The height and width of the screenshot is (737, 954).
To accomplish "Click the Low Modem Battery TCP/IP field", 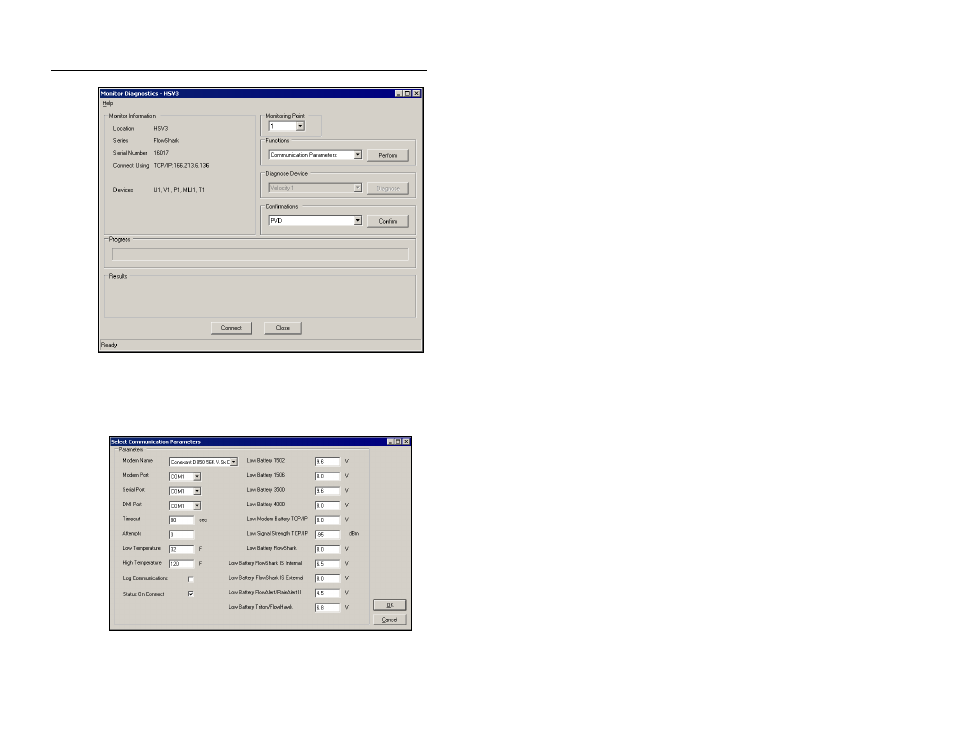I will 327,520.
